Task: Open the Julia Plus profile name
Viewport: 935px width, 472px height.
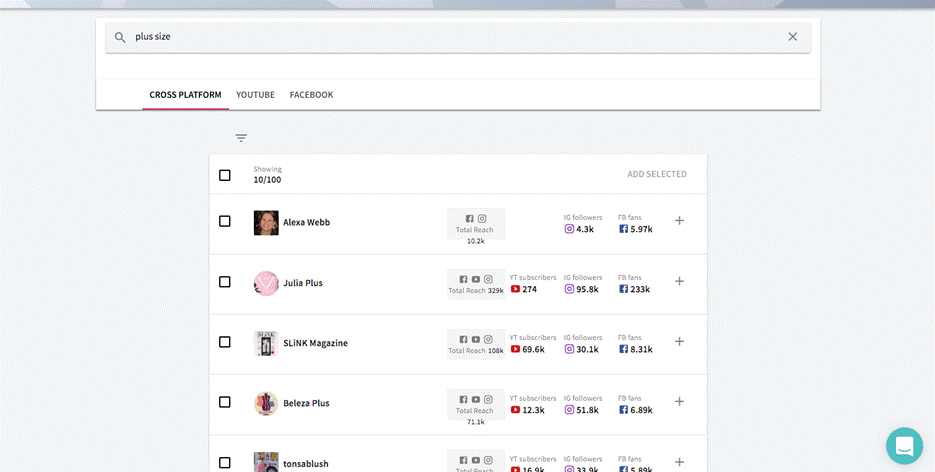Action: (x=303, y=283)
